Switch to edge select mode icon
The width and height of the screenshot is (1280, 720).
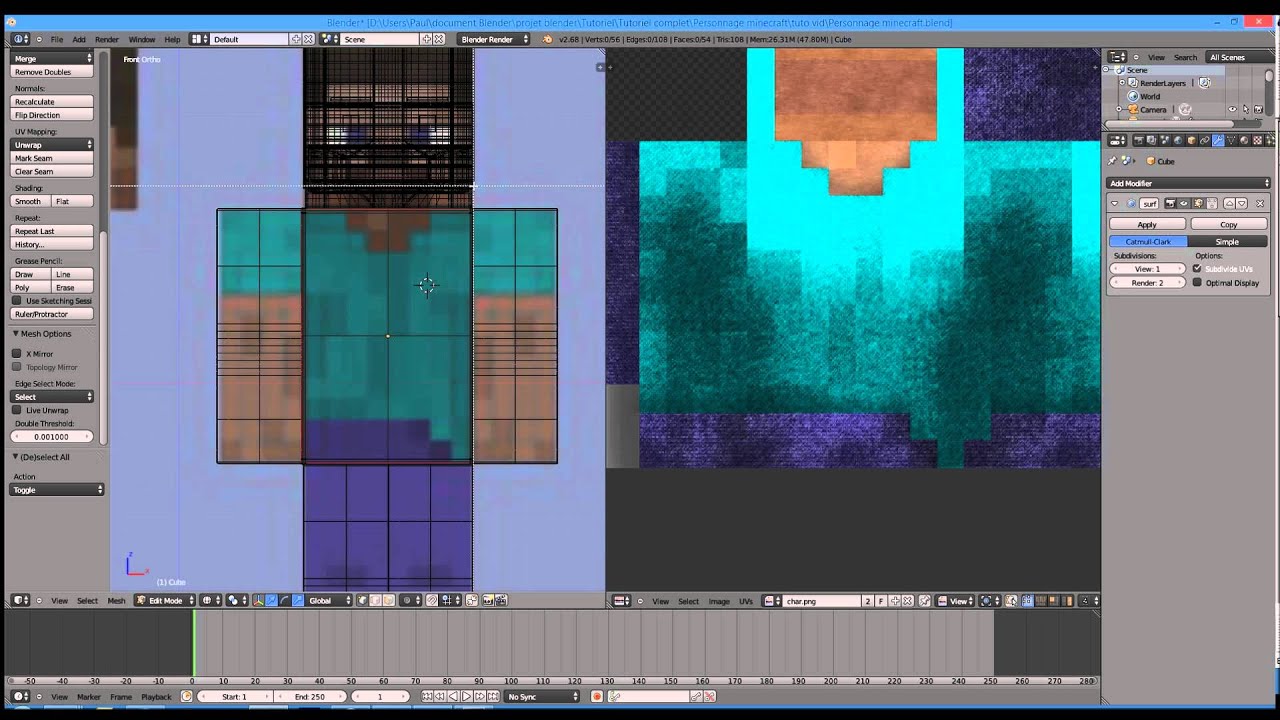click(x=375, y=600)
